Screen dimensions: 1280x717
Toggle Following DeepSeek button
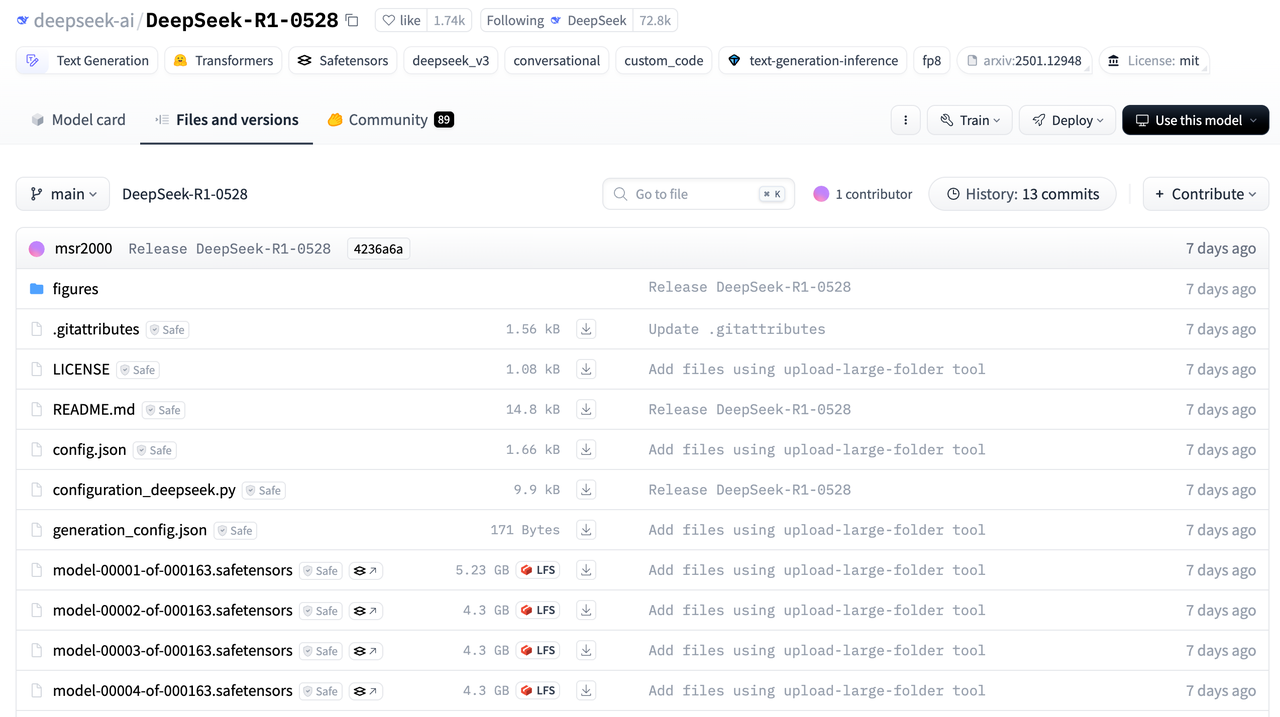tap(557, 20)
